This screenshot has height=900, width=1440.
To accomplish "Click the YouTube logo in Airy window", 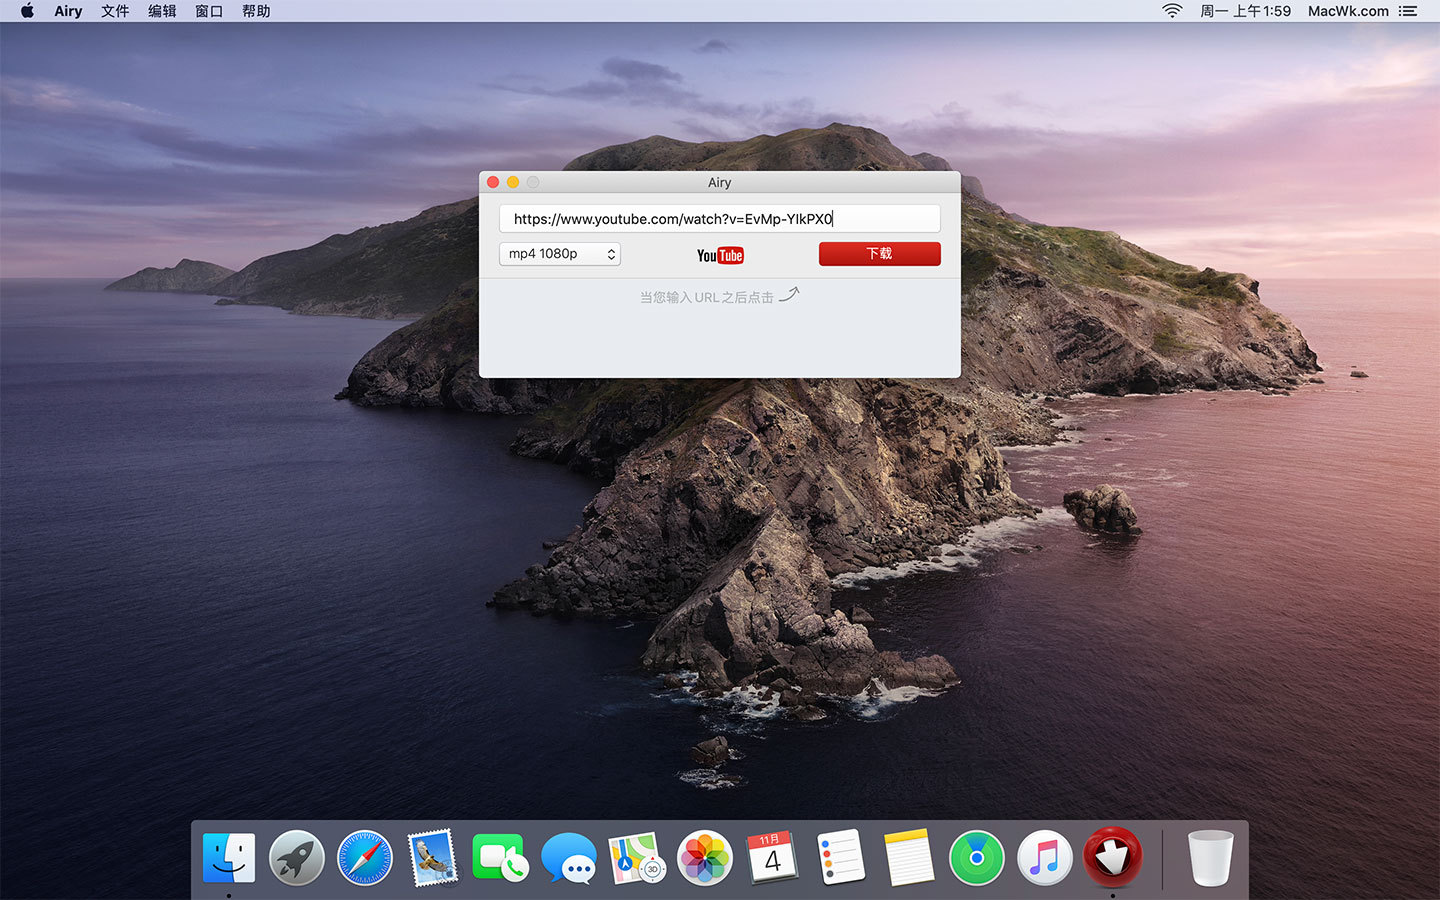I will click(x=720, y=255).
